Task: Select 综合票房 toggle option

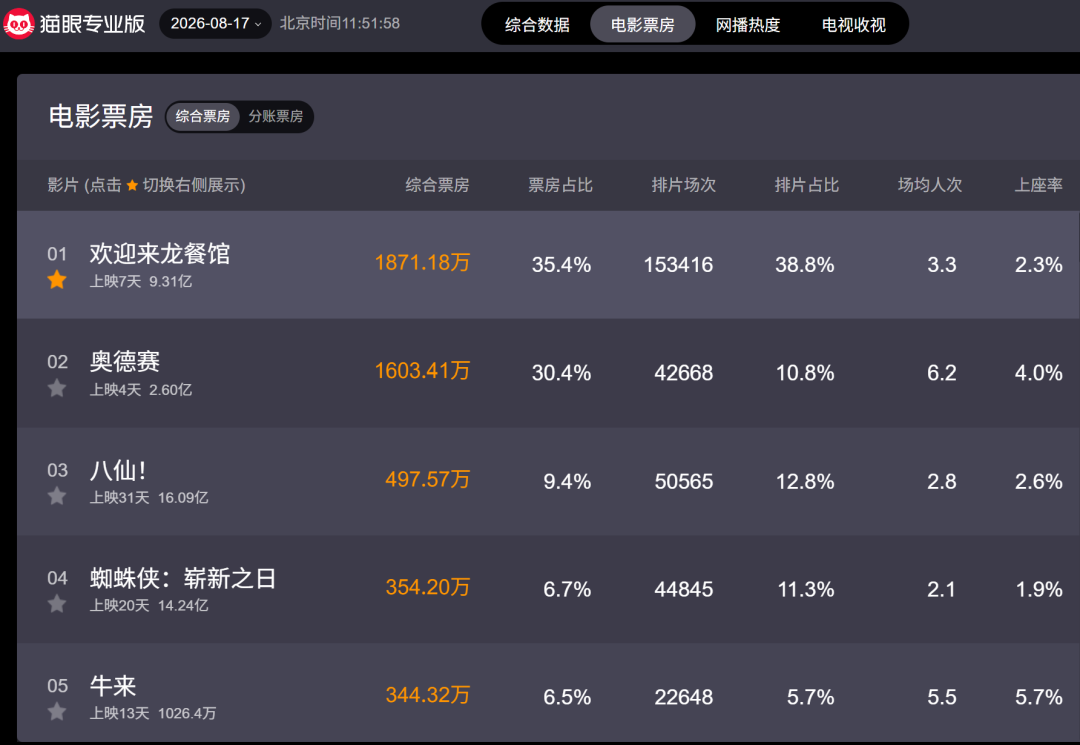Action: click(202, 116)
